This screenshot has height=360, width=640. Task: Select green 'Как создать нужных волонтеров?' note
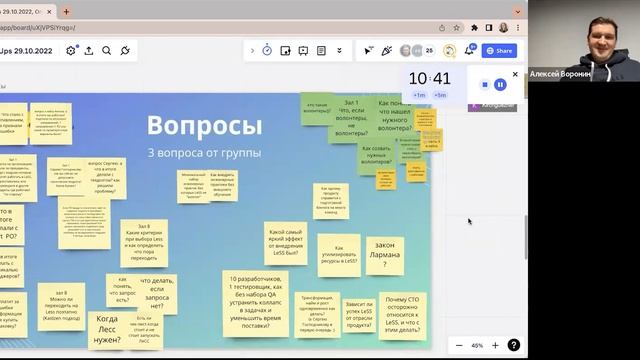click(376, 156)
